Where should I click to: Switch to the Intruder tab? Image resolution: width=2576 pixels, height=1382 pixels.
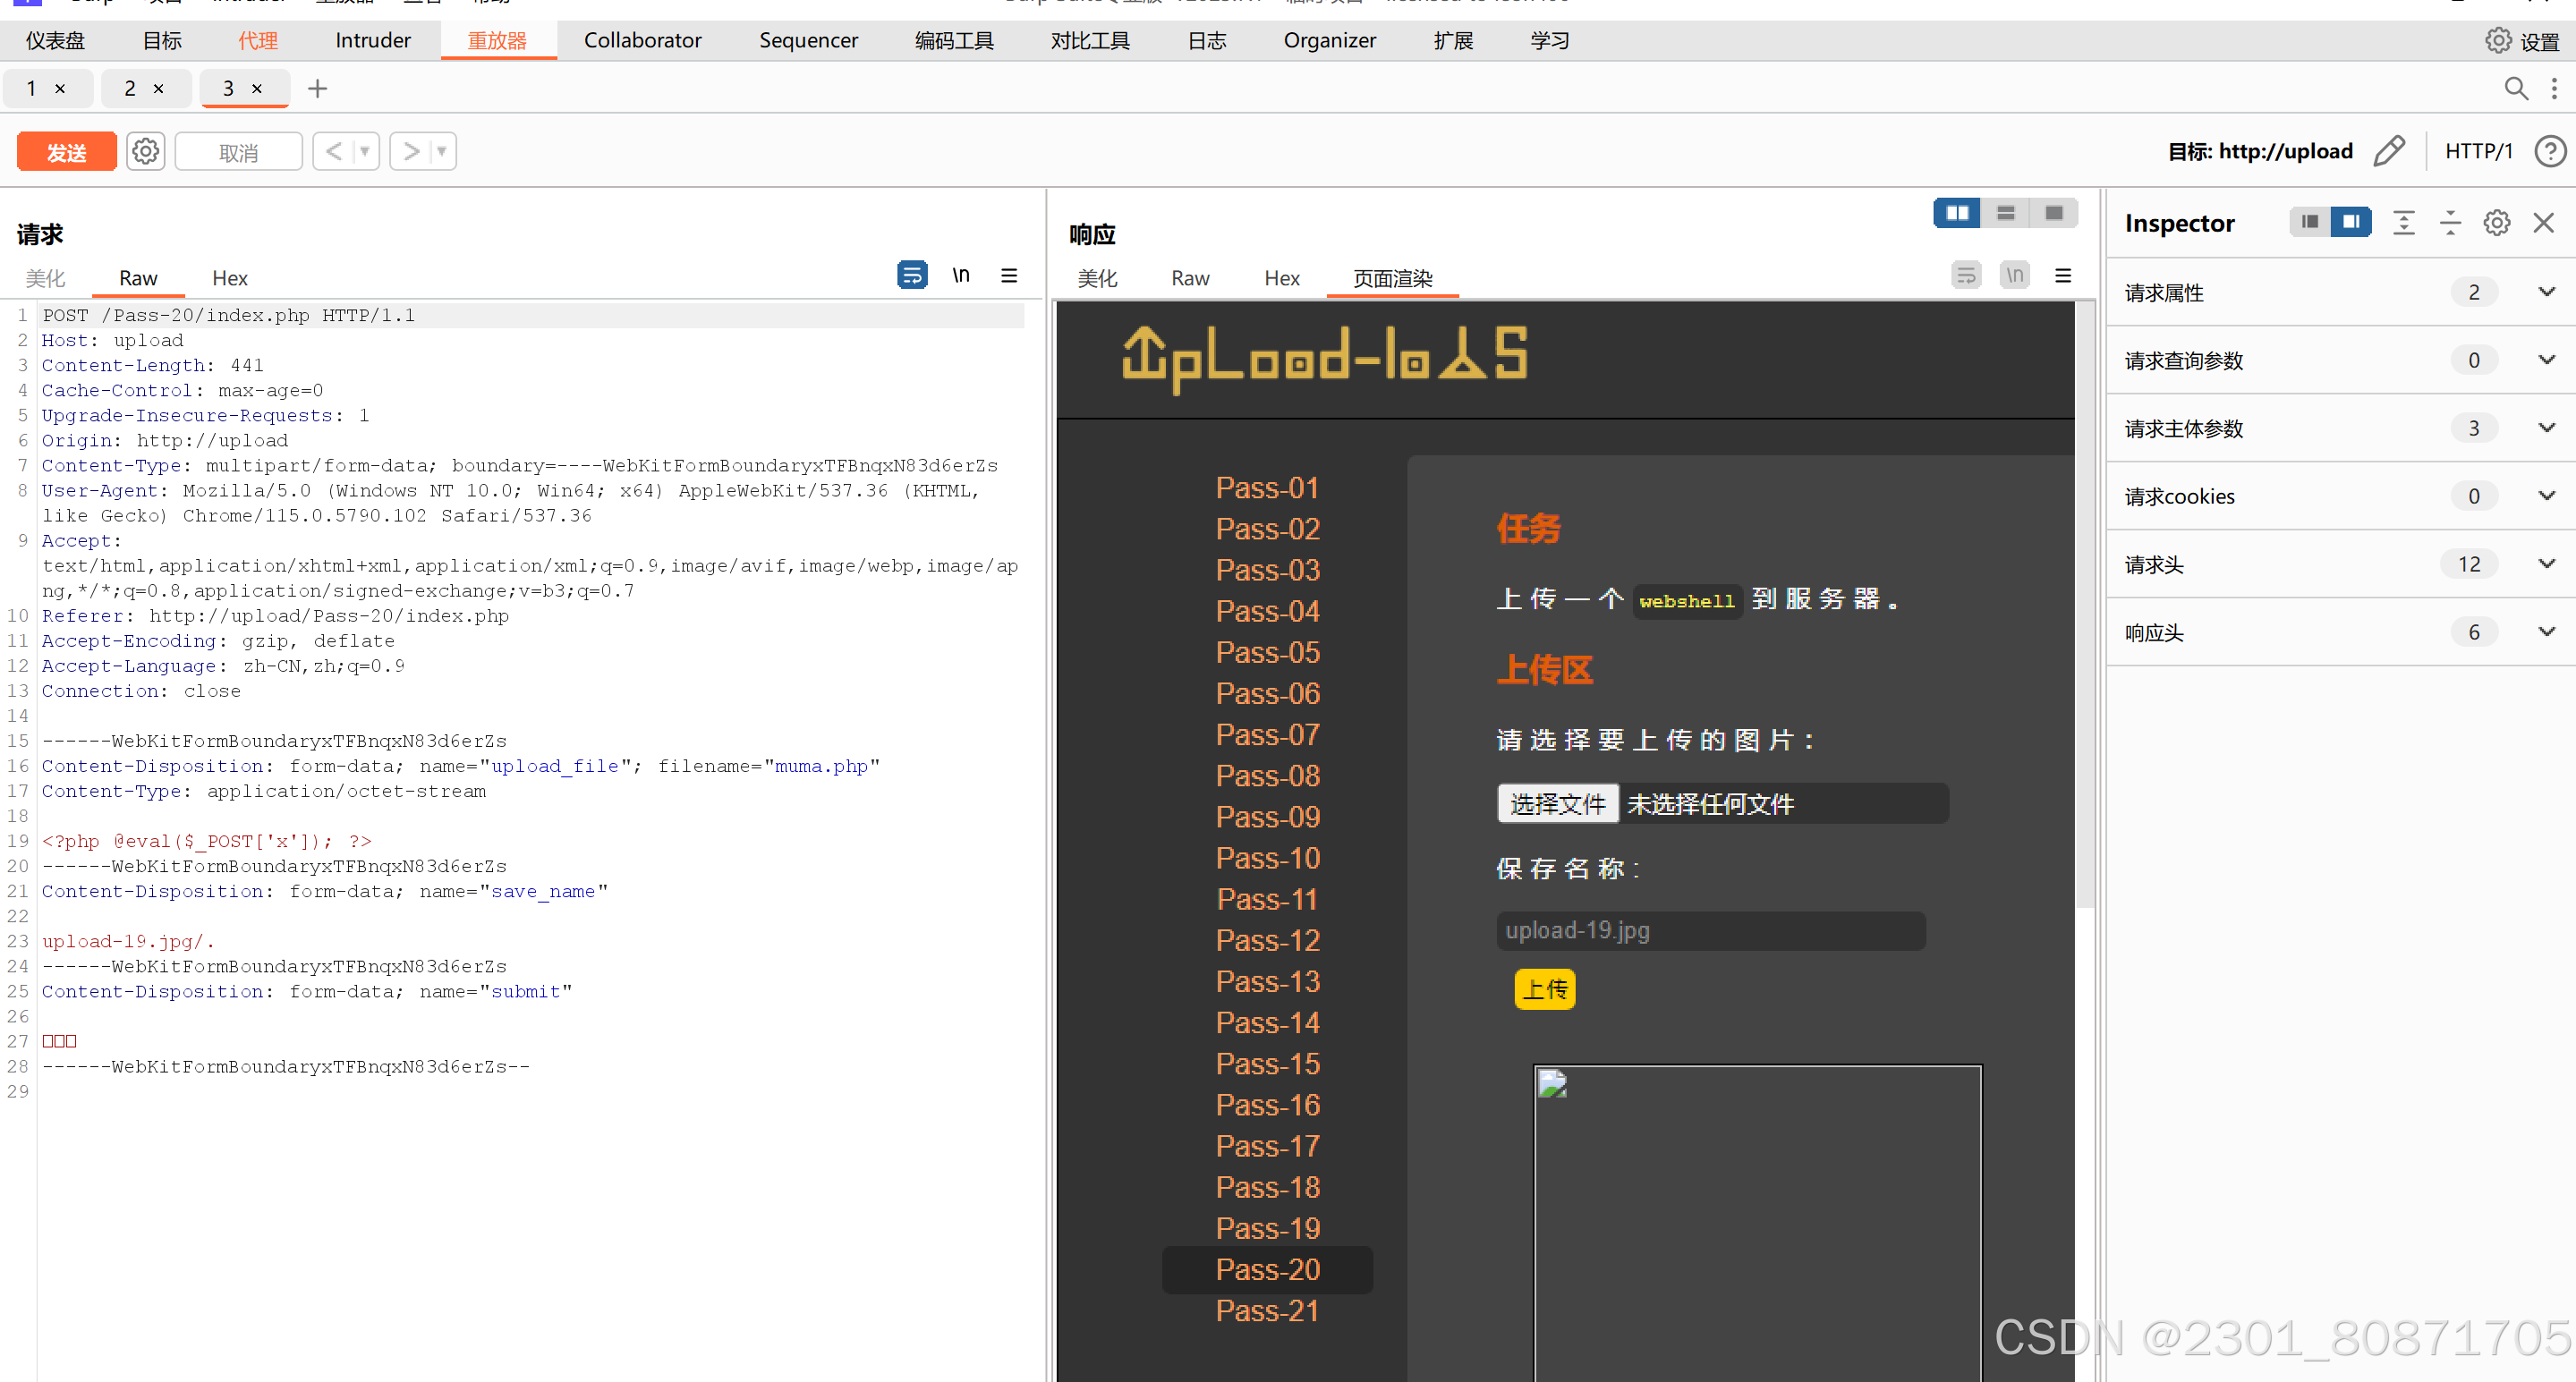(372, 41)
